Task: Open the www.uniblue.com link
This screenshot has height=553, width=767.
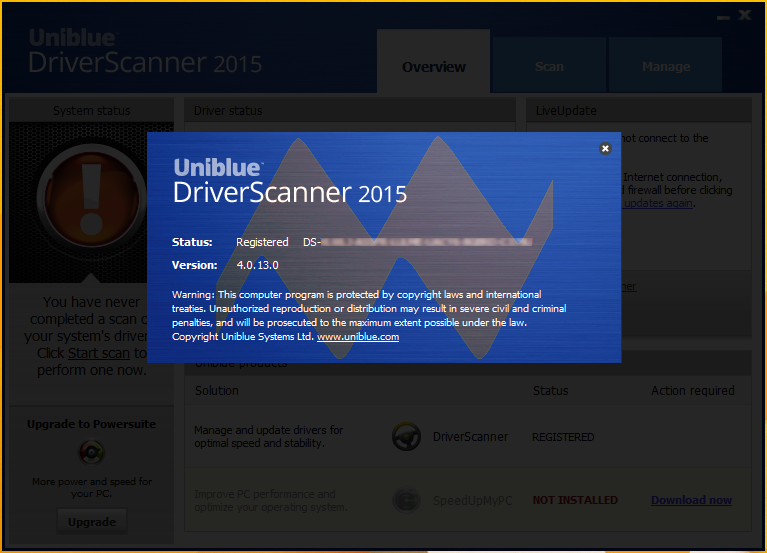Action: click(x=358, y=336)
